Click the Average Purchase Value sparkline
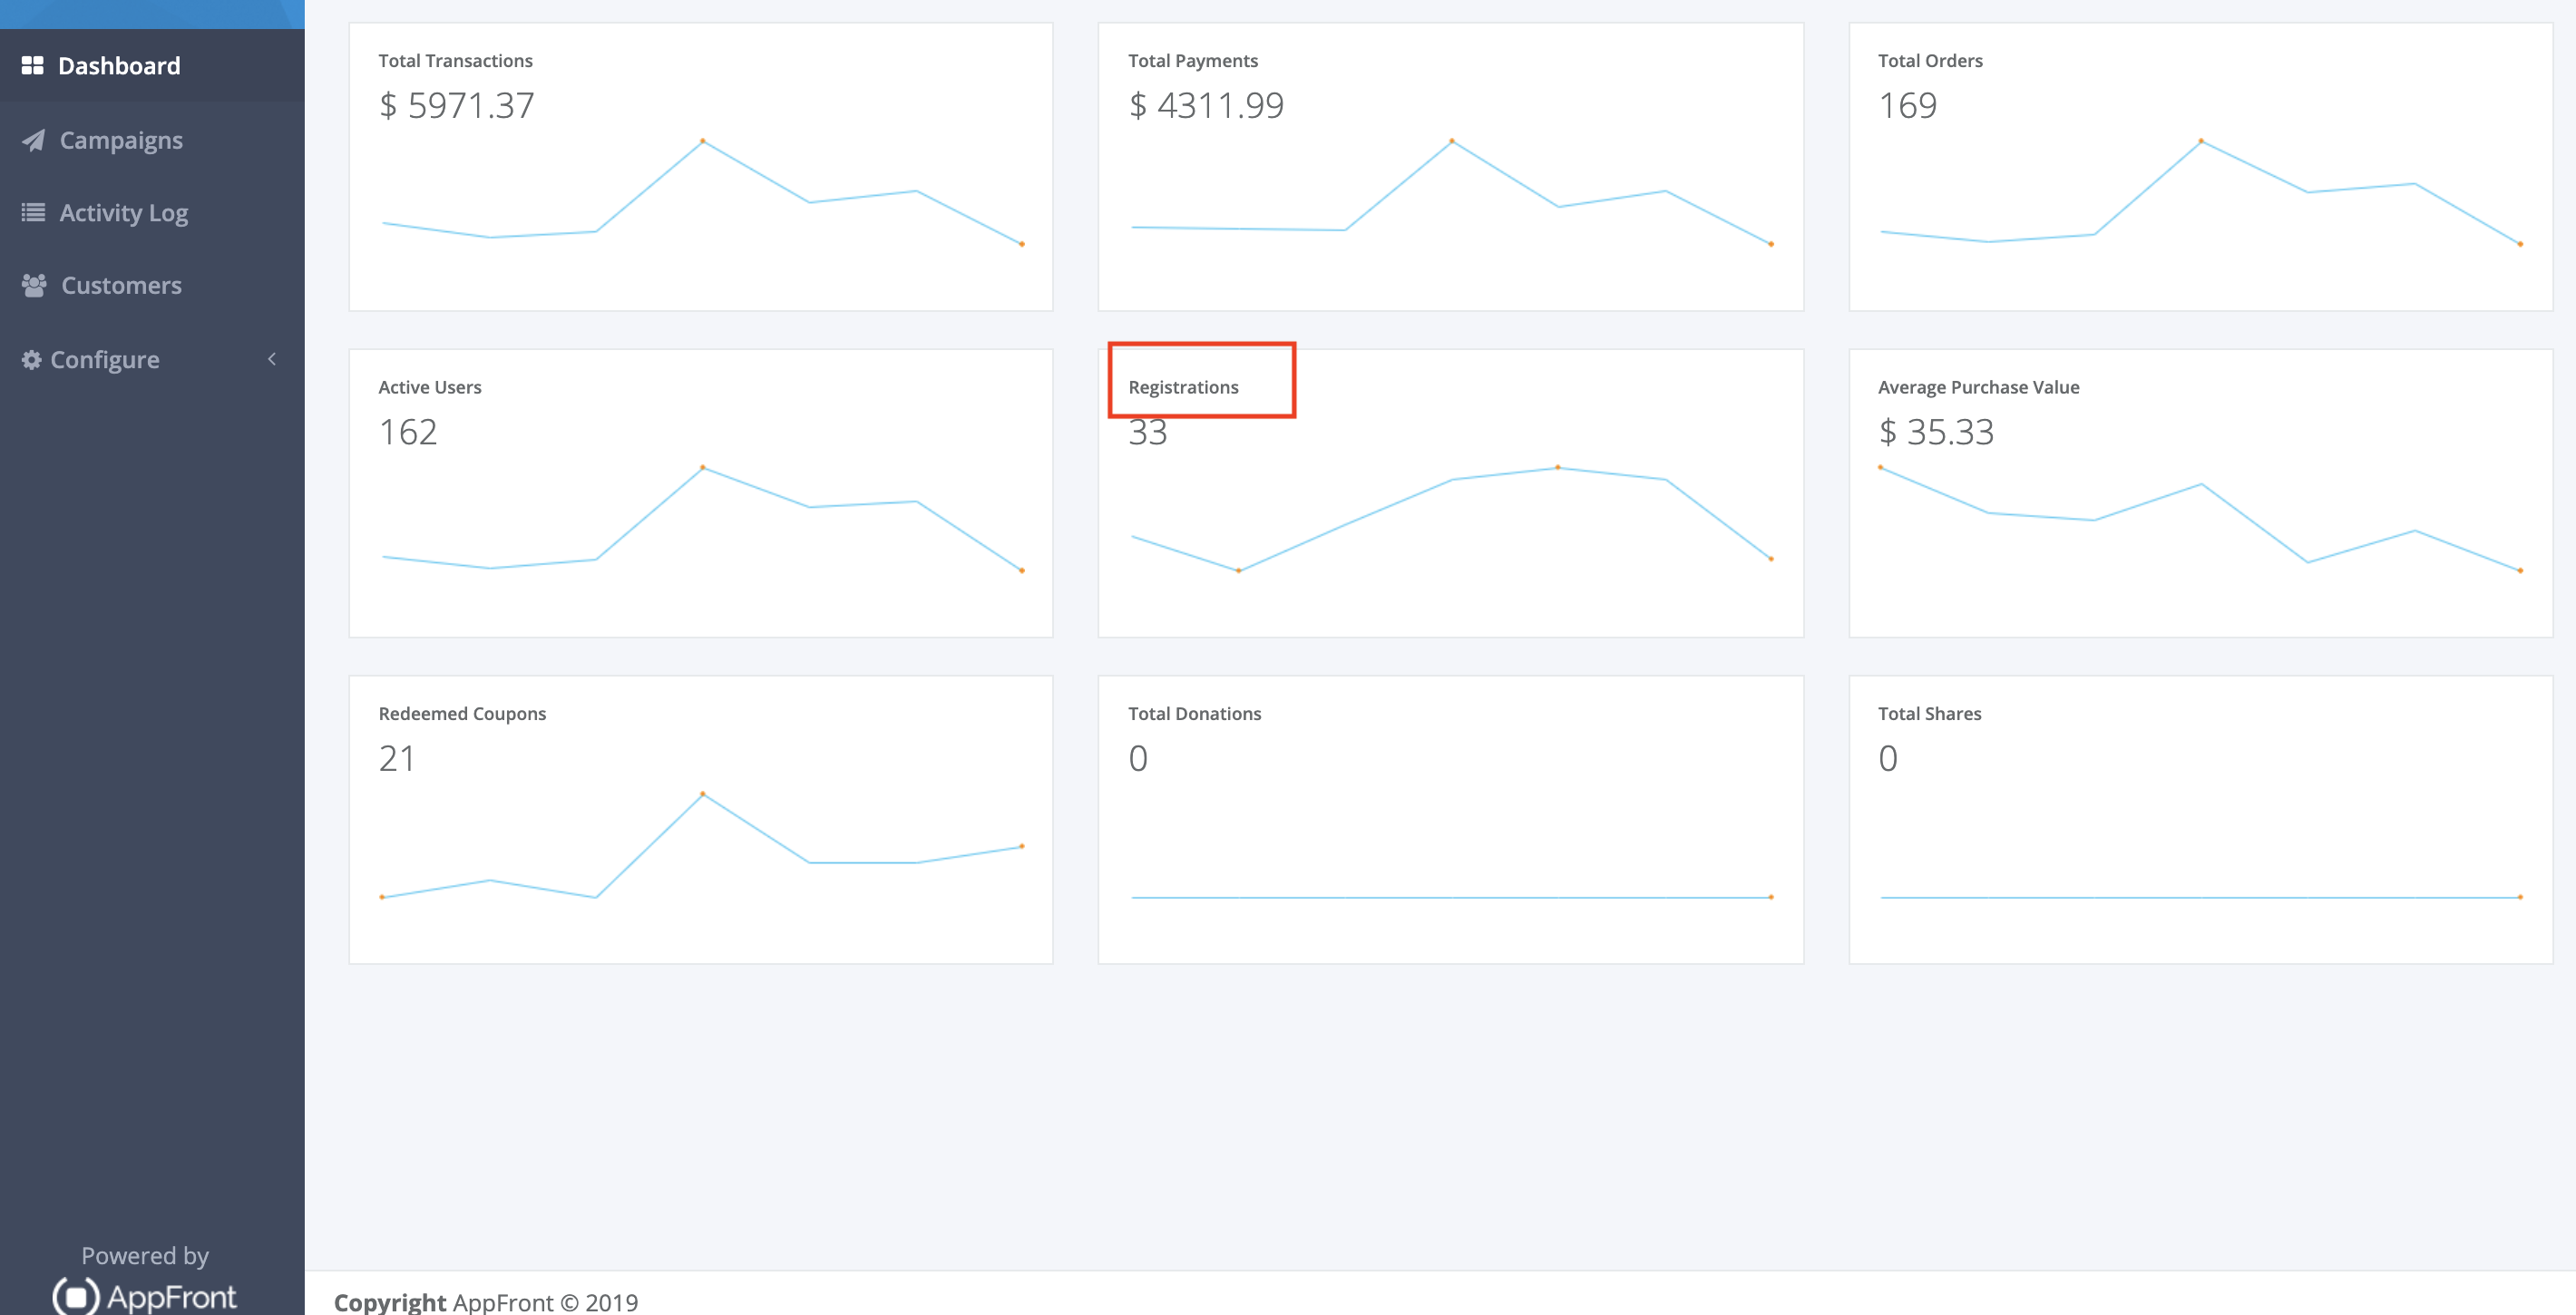The height and width of the screenshot is (1315, 2576). point(2200,519)
